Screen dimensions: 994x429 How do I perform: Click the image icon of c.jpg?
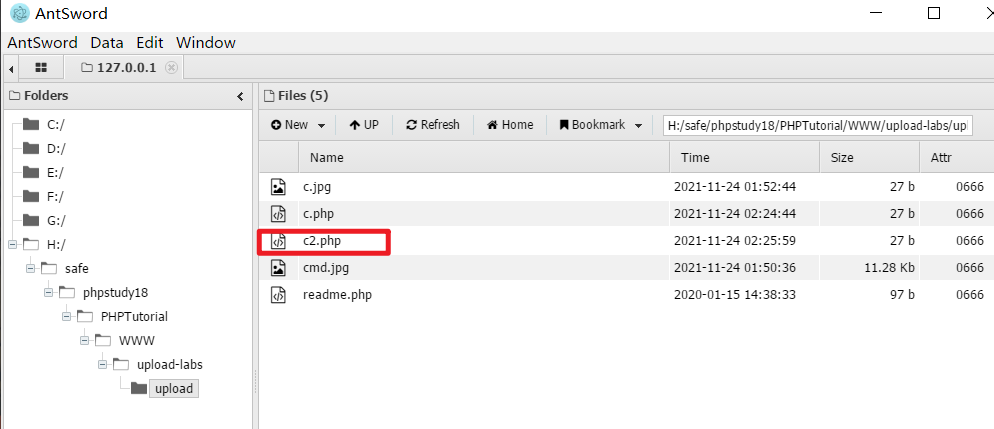tap(278, 187)
